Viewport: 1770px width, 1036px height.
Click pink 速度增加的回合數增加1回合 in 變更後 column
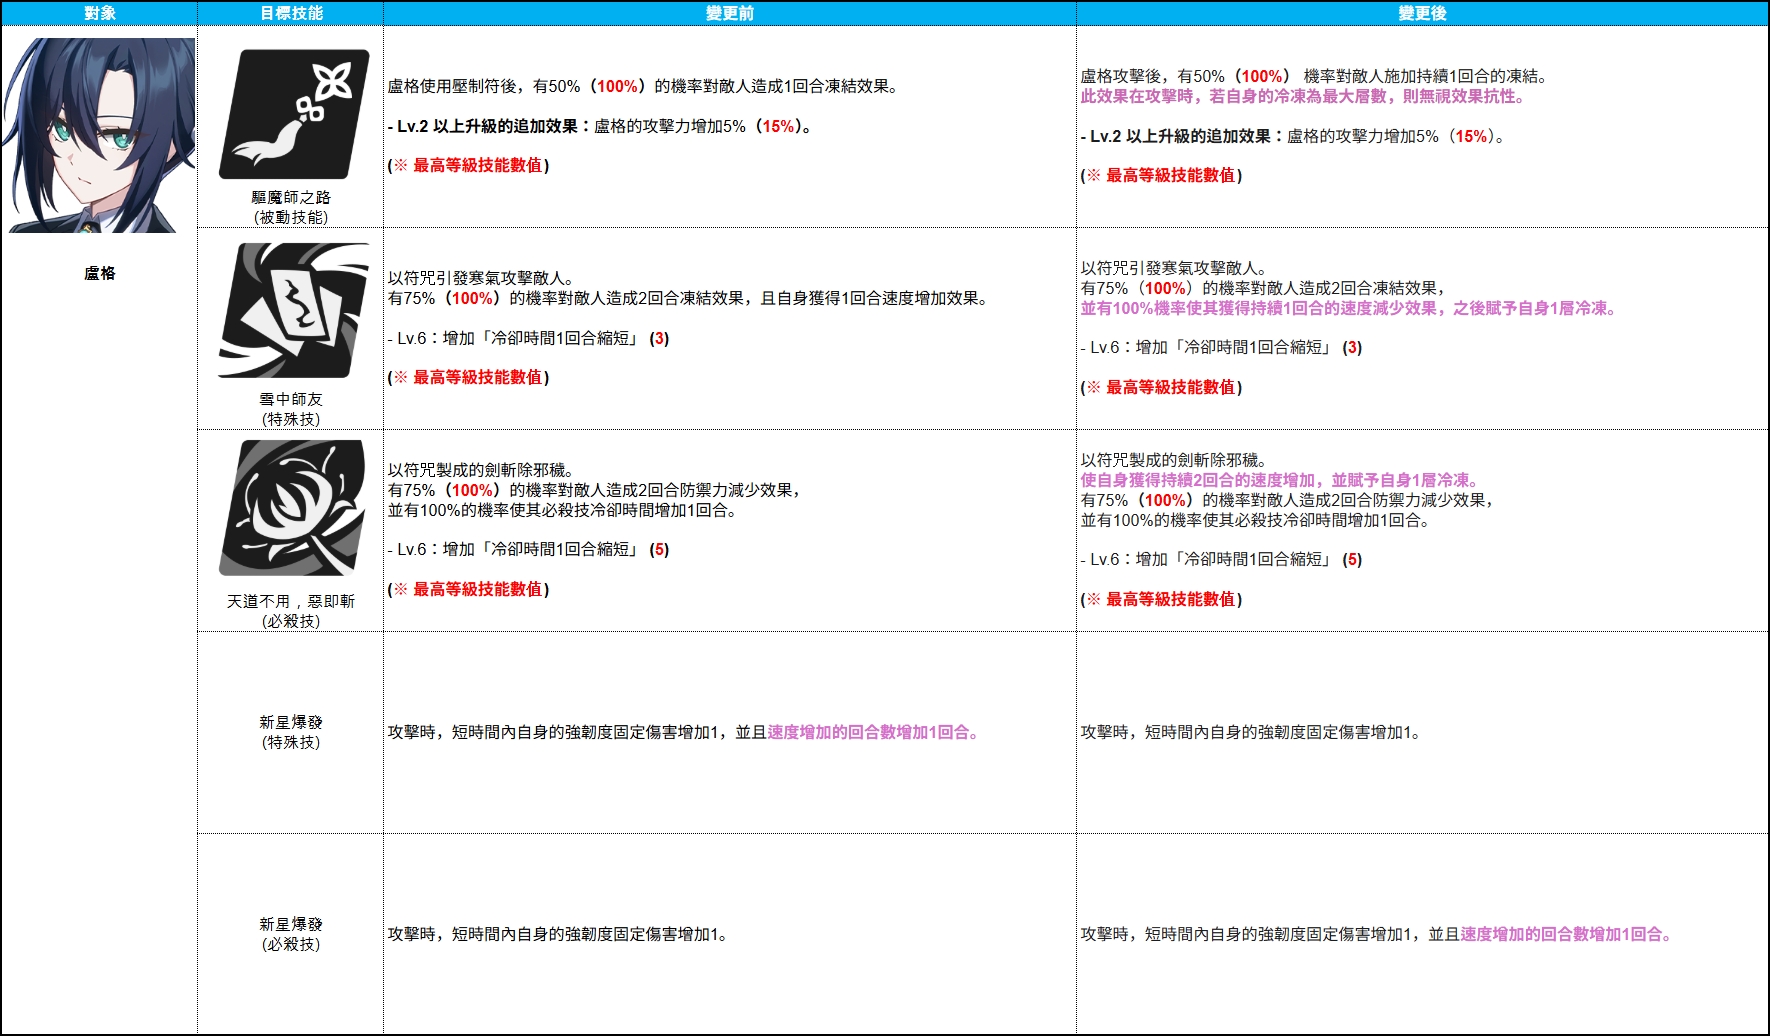point(1566,934)
